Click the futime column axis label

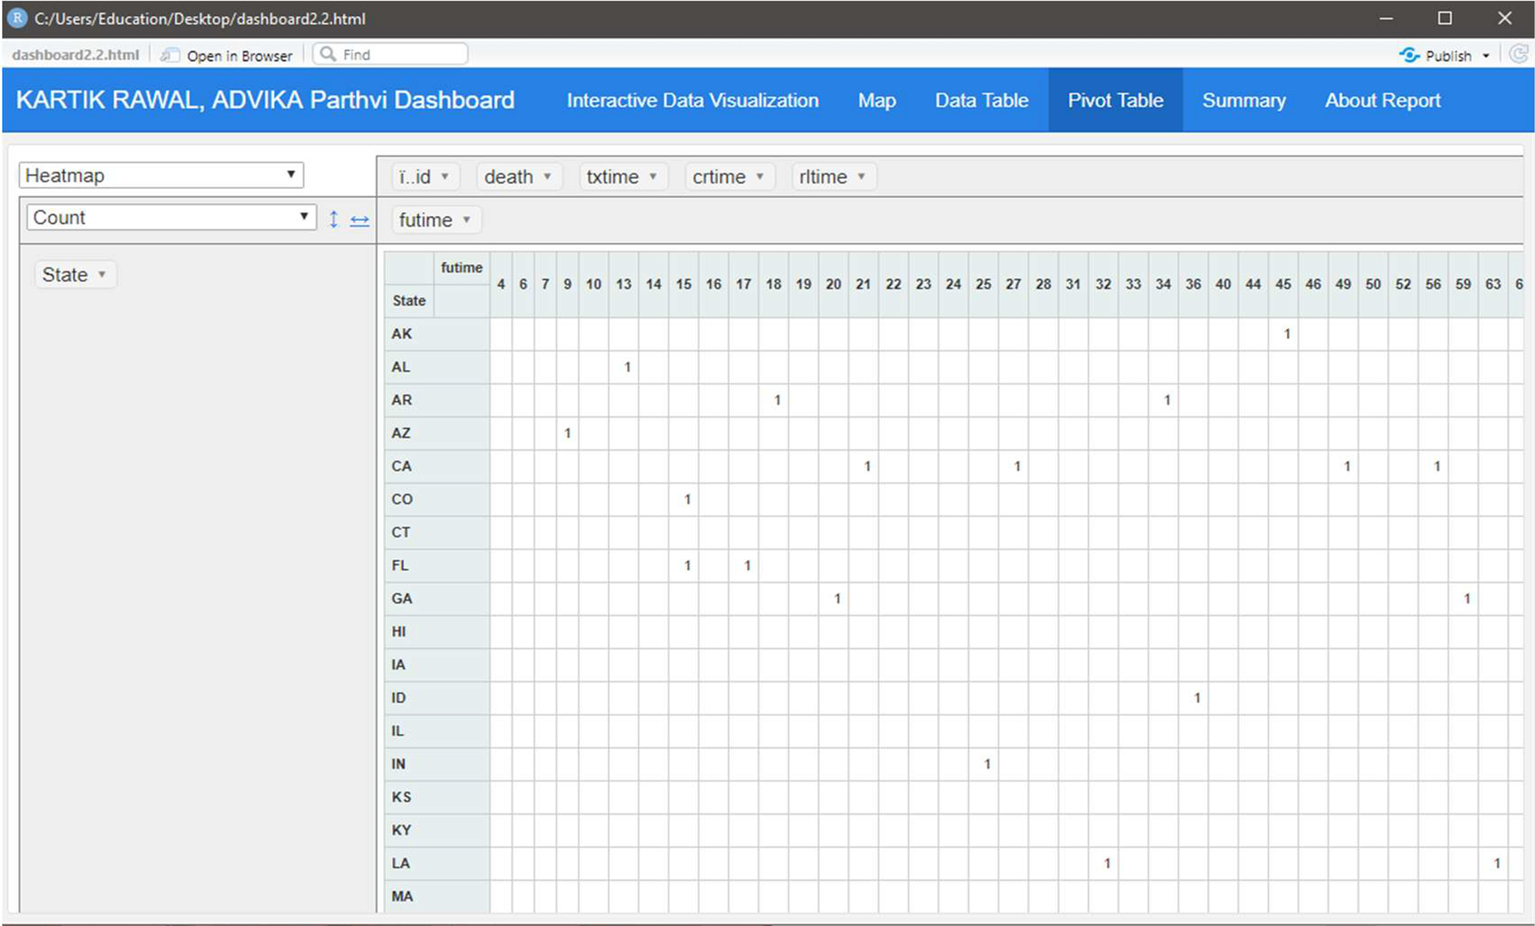pos(462,267)
